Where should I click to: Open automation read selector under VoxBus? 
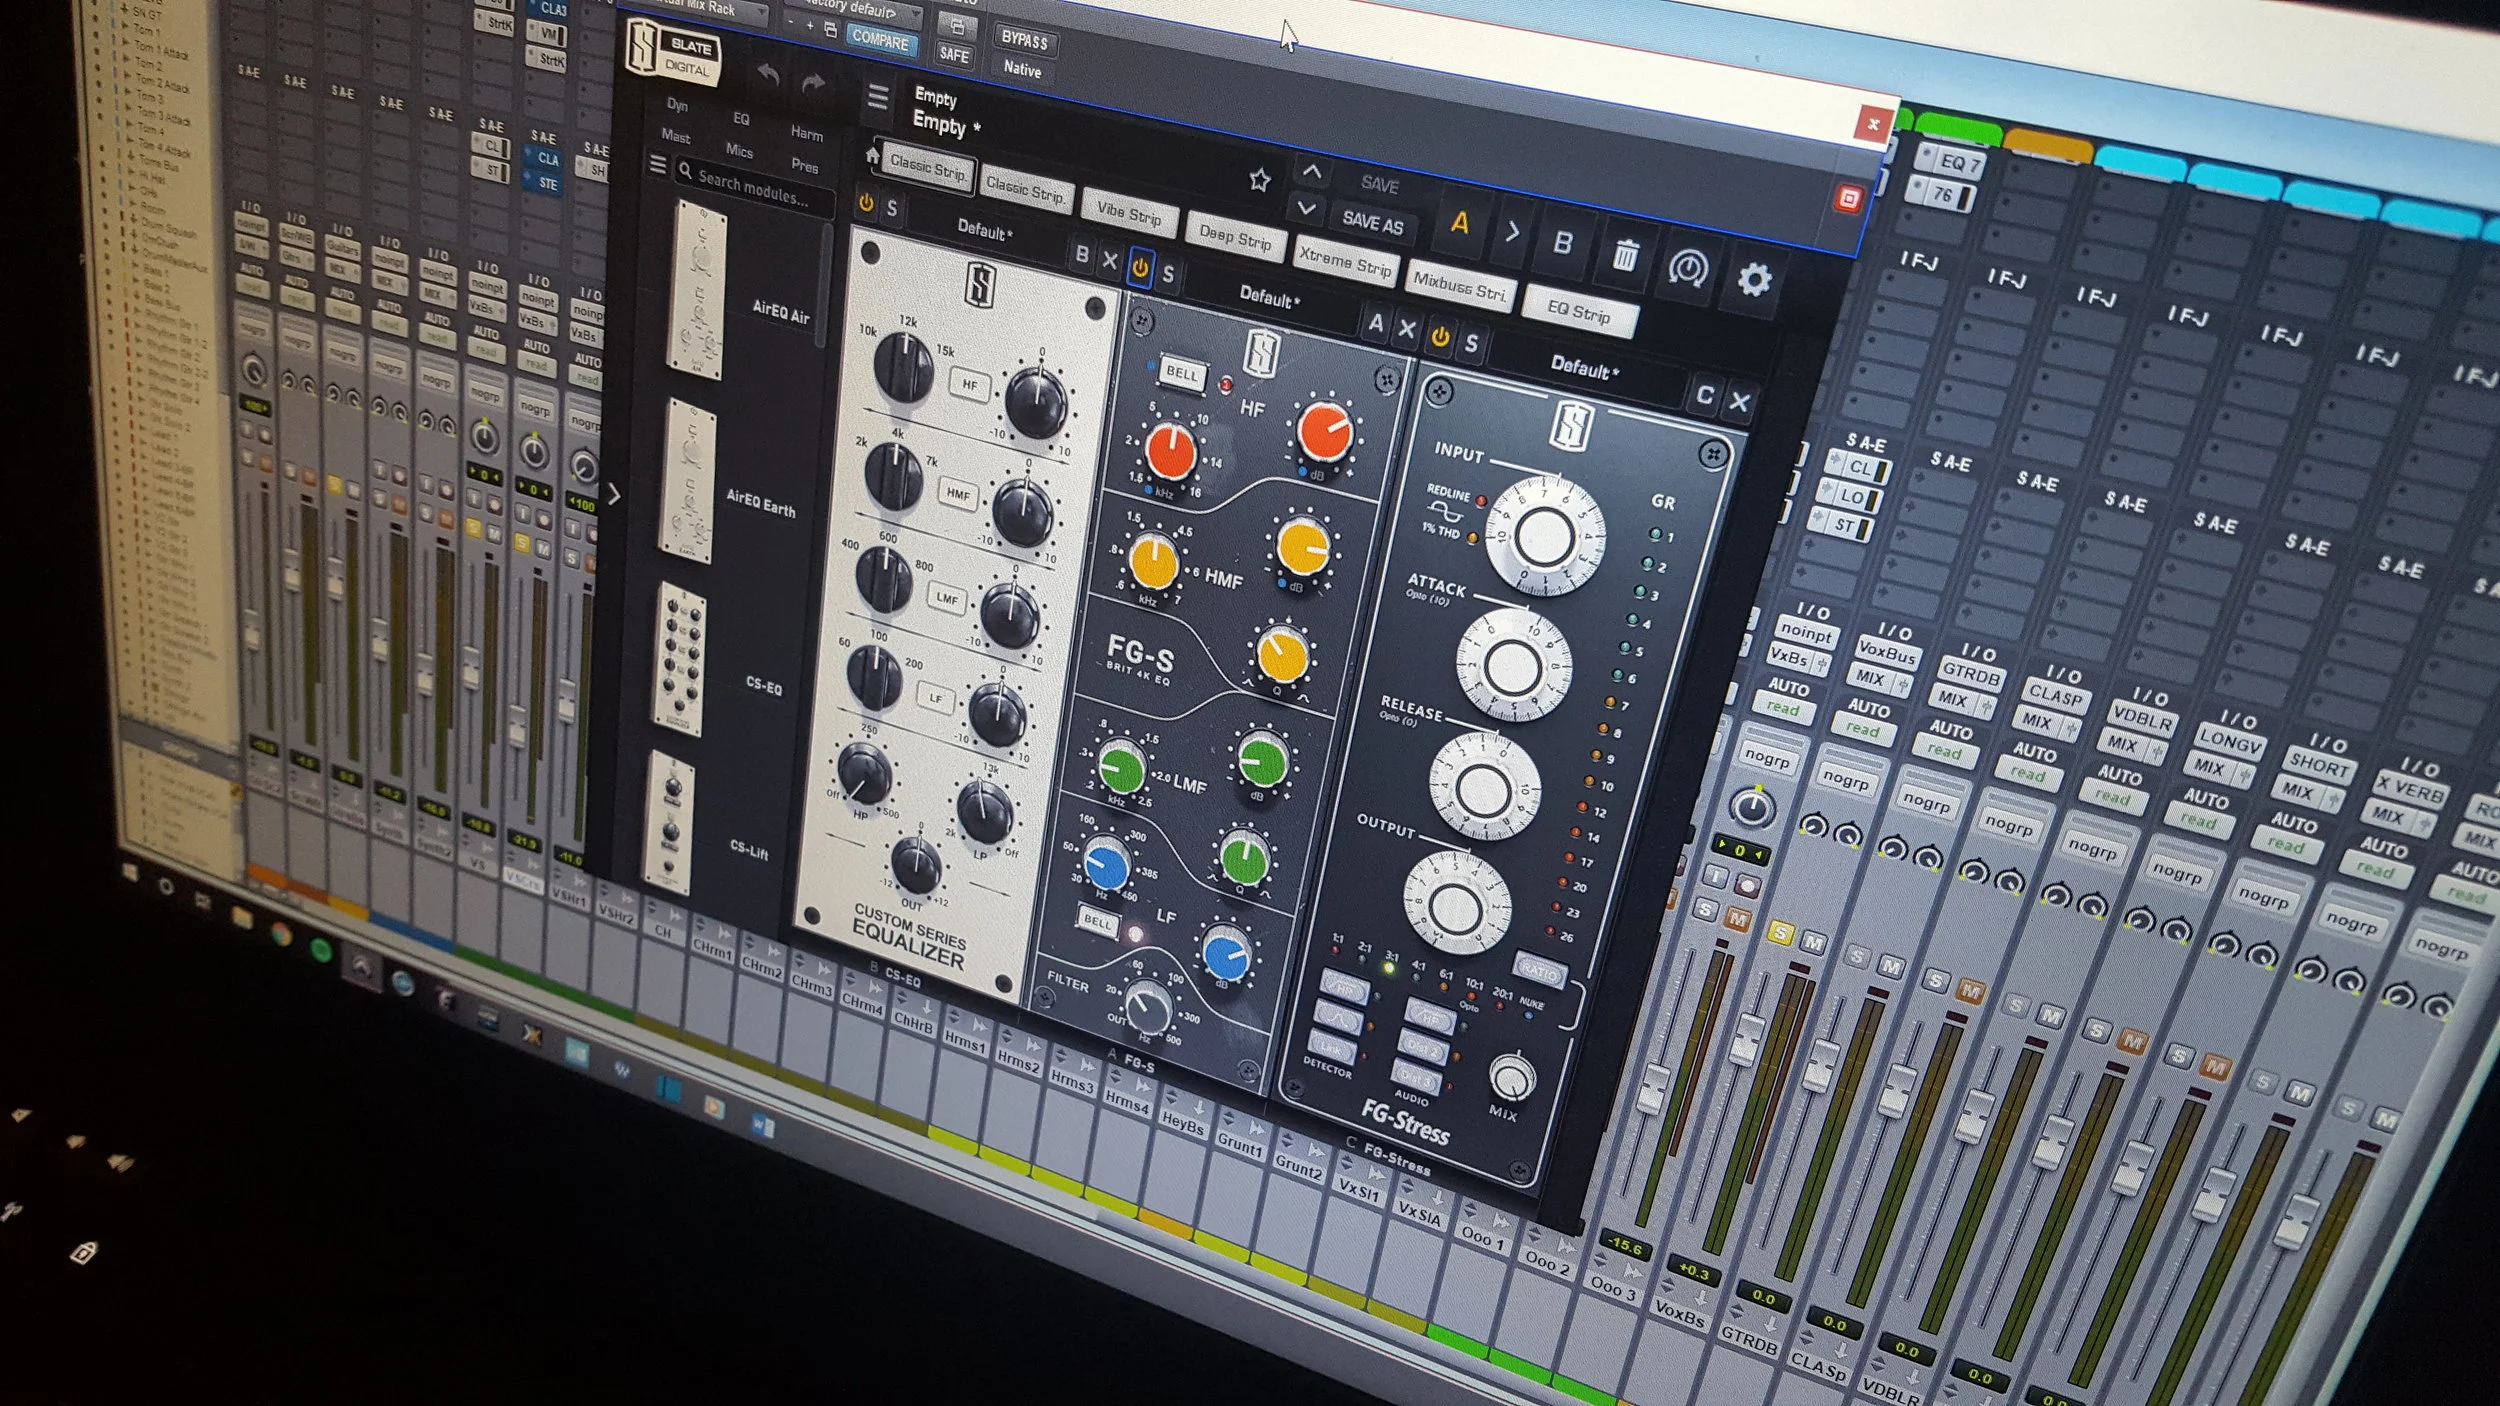click(x=1863, y=729)
